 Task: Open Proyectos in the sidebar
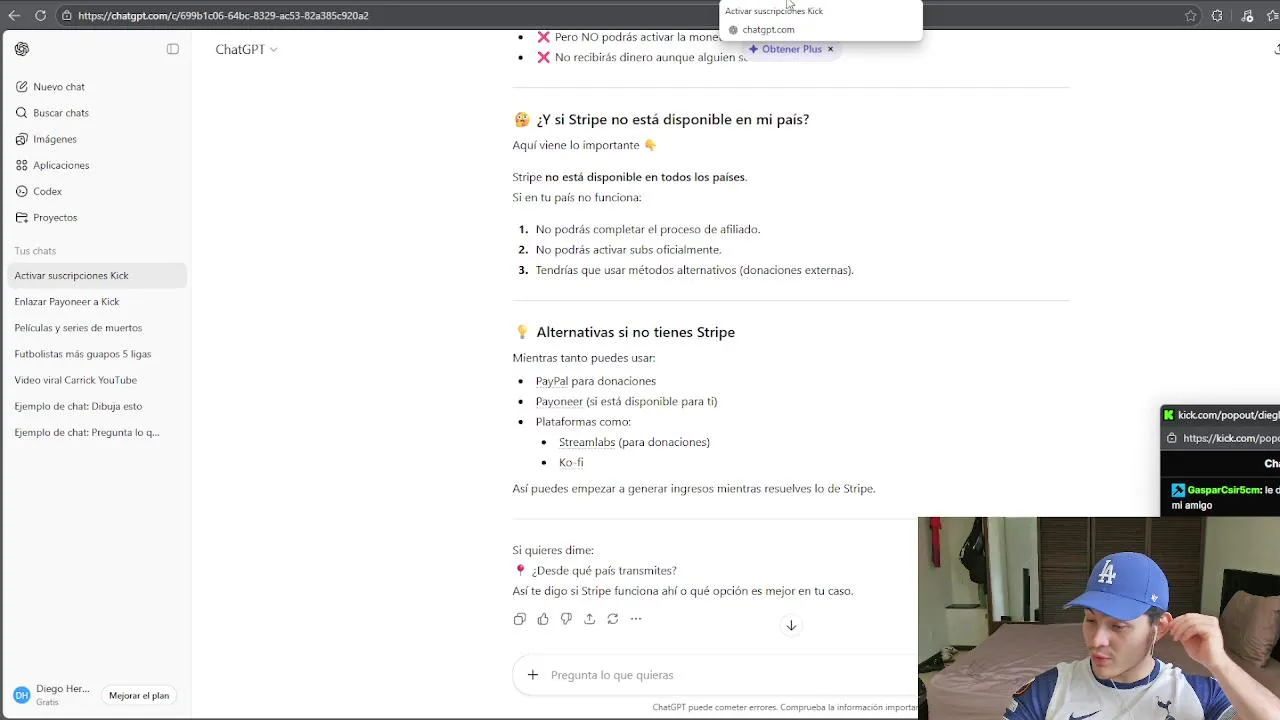click(x=97, y=217)
